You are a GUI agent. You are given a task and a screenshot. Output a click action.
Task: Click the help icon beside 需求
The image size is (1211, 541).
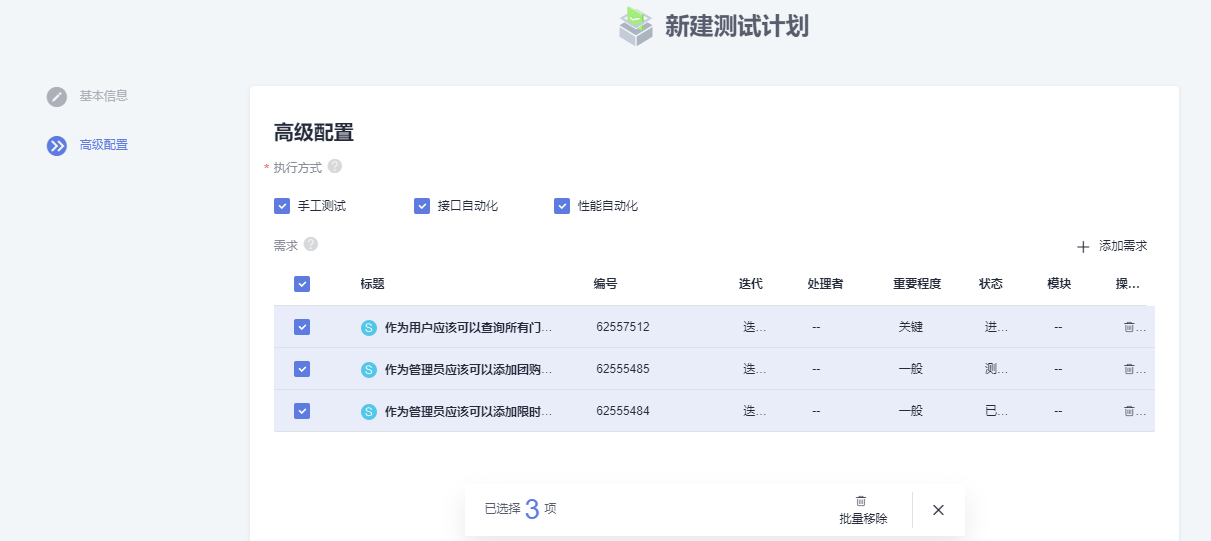(311, 244)
